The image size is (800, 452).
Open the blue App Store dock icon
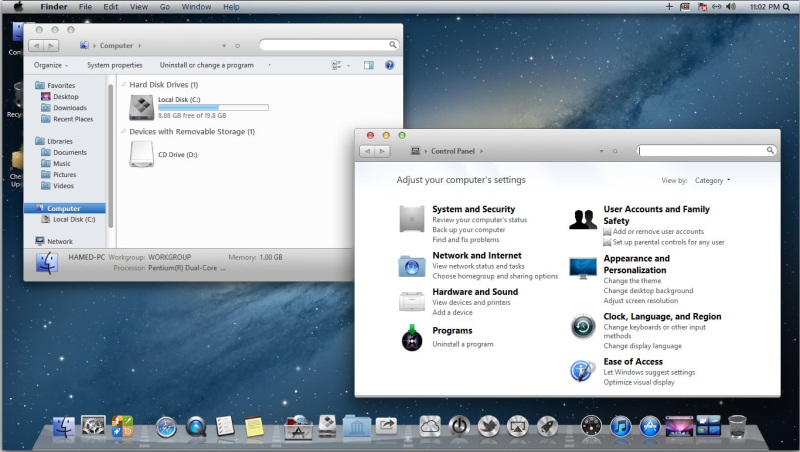coord(650,426)
